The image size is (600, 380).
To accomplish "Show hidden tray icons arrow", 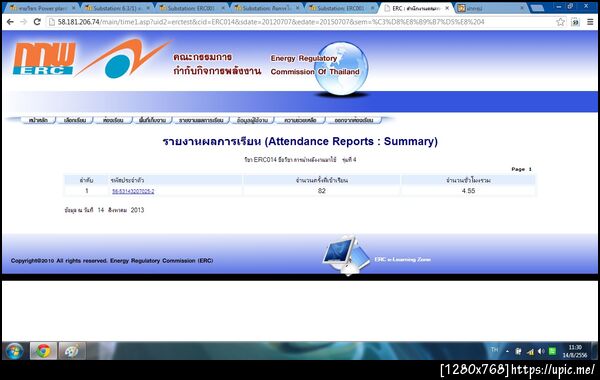I will [507, 351].
